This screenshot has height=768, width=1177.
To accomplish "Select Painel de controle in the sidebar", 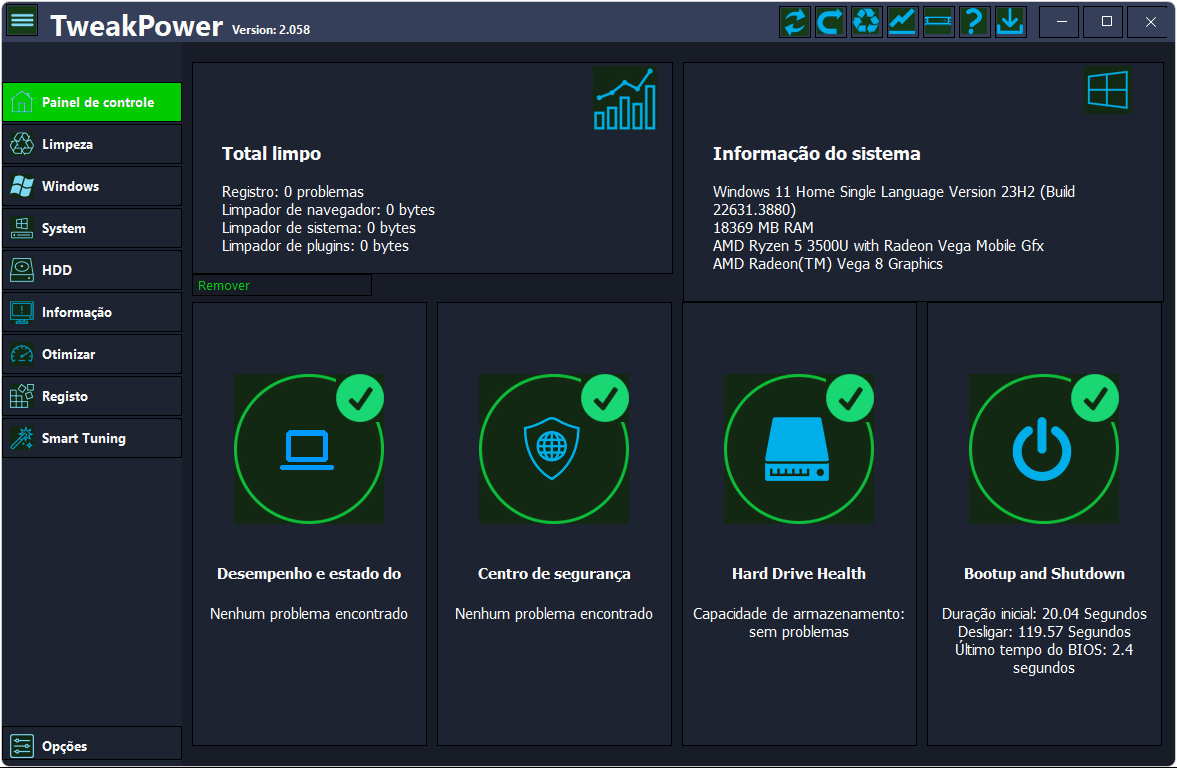I will 92,102.
